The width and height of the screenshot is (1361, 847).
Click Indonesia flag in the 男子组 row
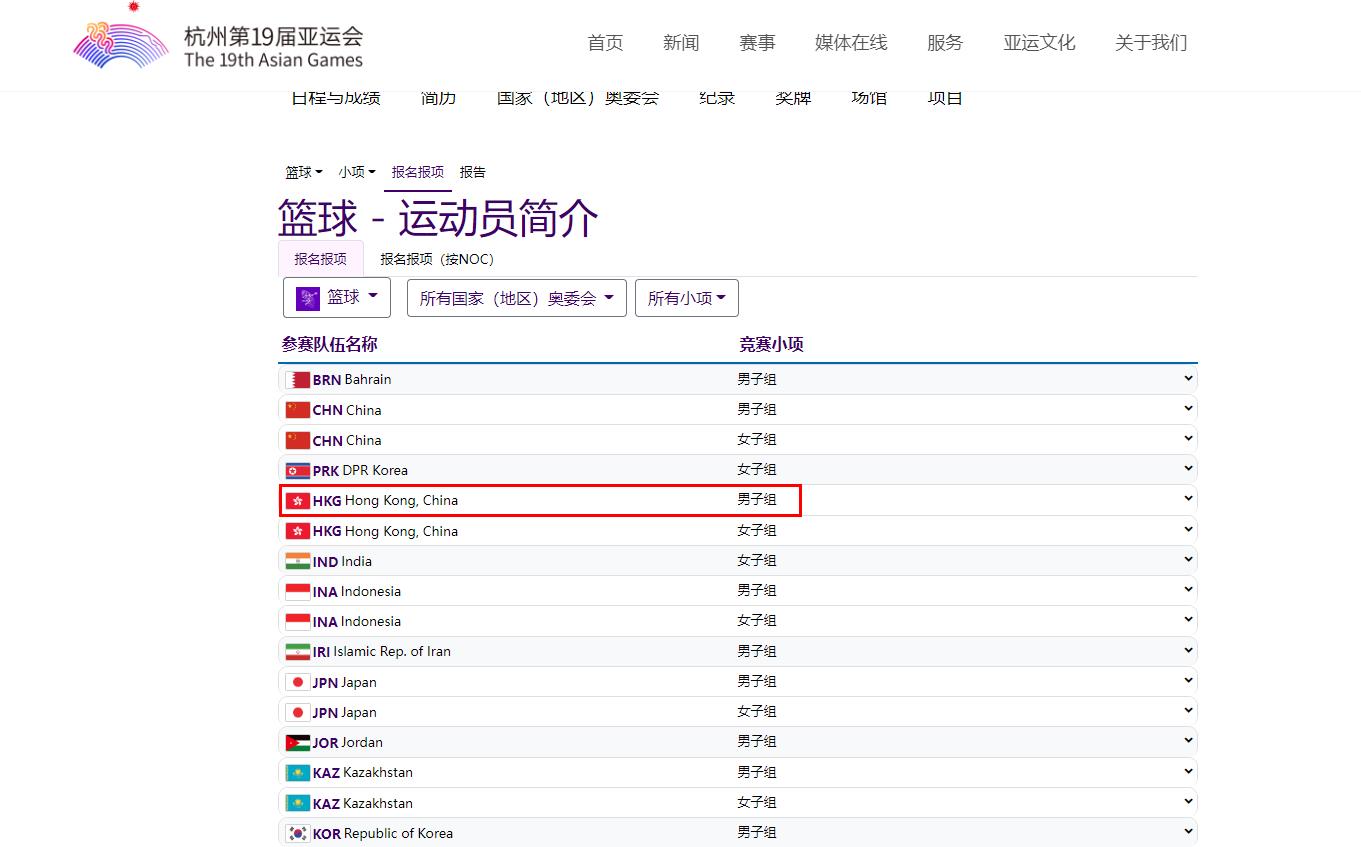click(298, 591)
